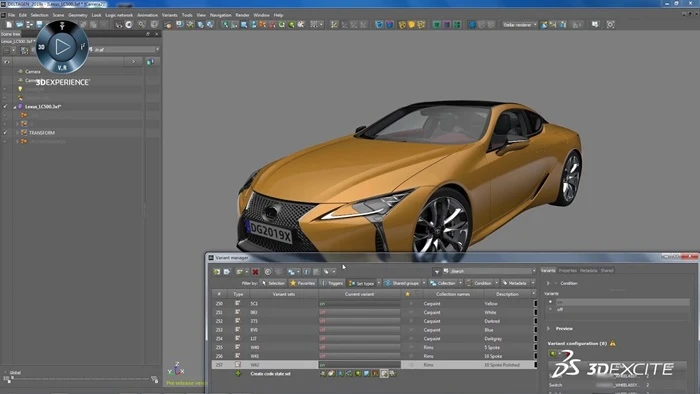Click the save icon in Variant manager toolbar
700x394 pixels.
pyautogui.click(x=227, y=272)
